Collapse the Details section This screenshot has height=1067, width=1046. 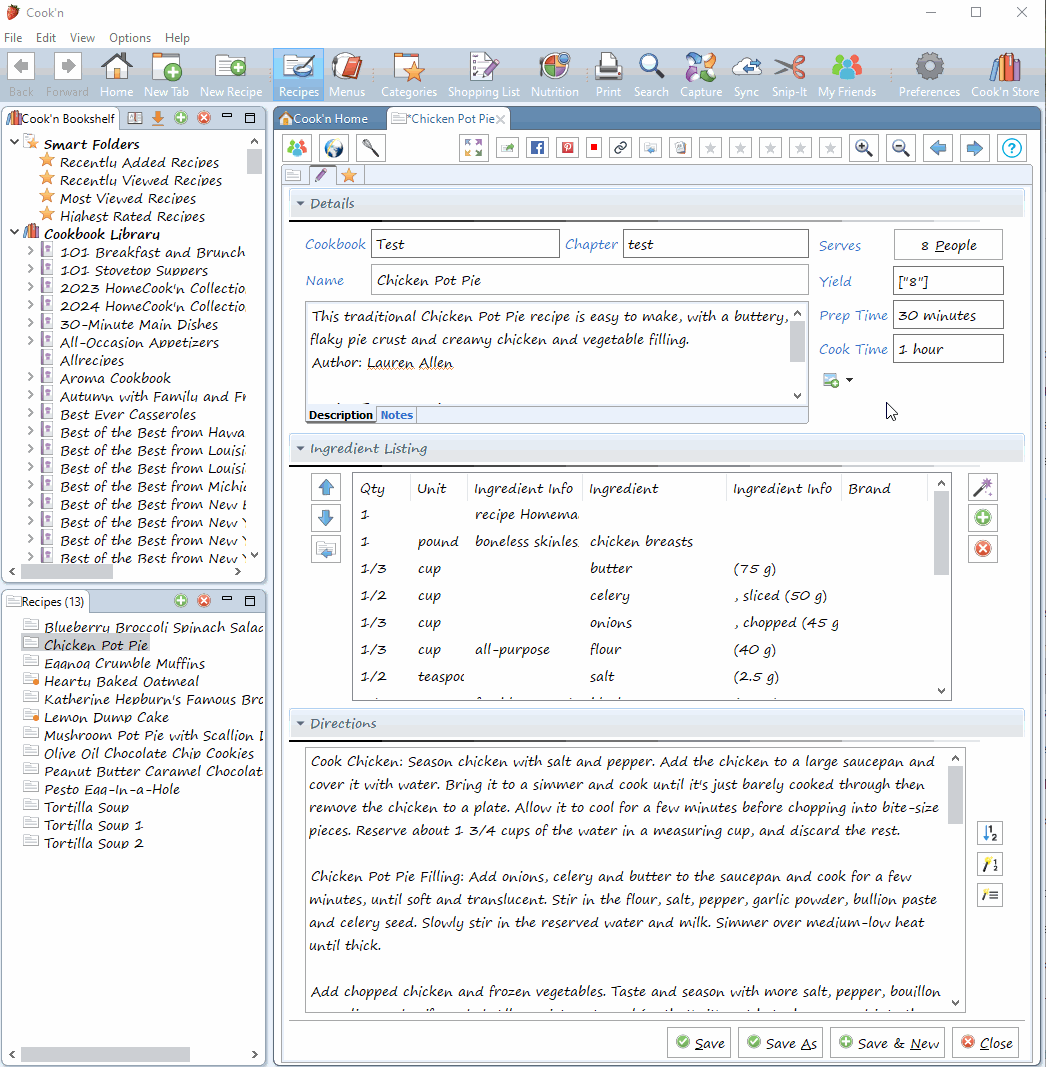click(x=300, y=204)
